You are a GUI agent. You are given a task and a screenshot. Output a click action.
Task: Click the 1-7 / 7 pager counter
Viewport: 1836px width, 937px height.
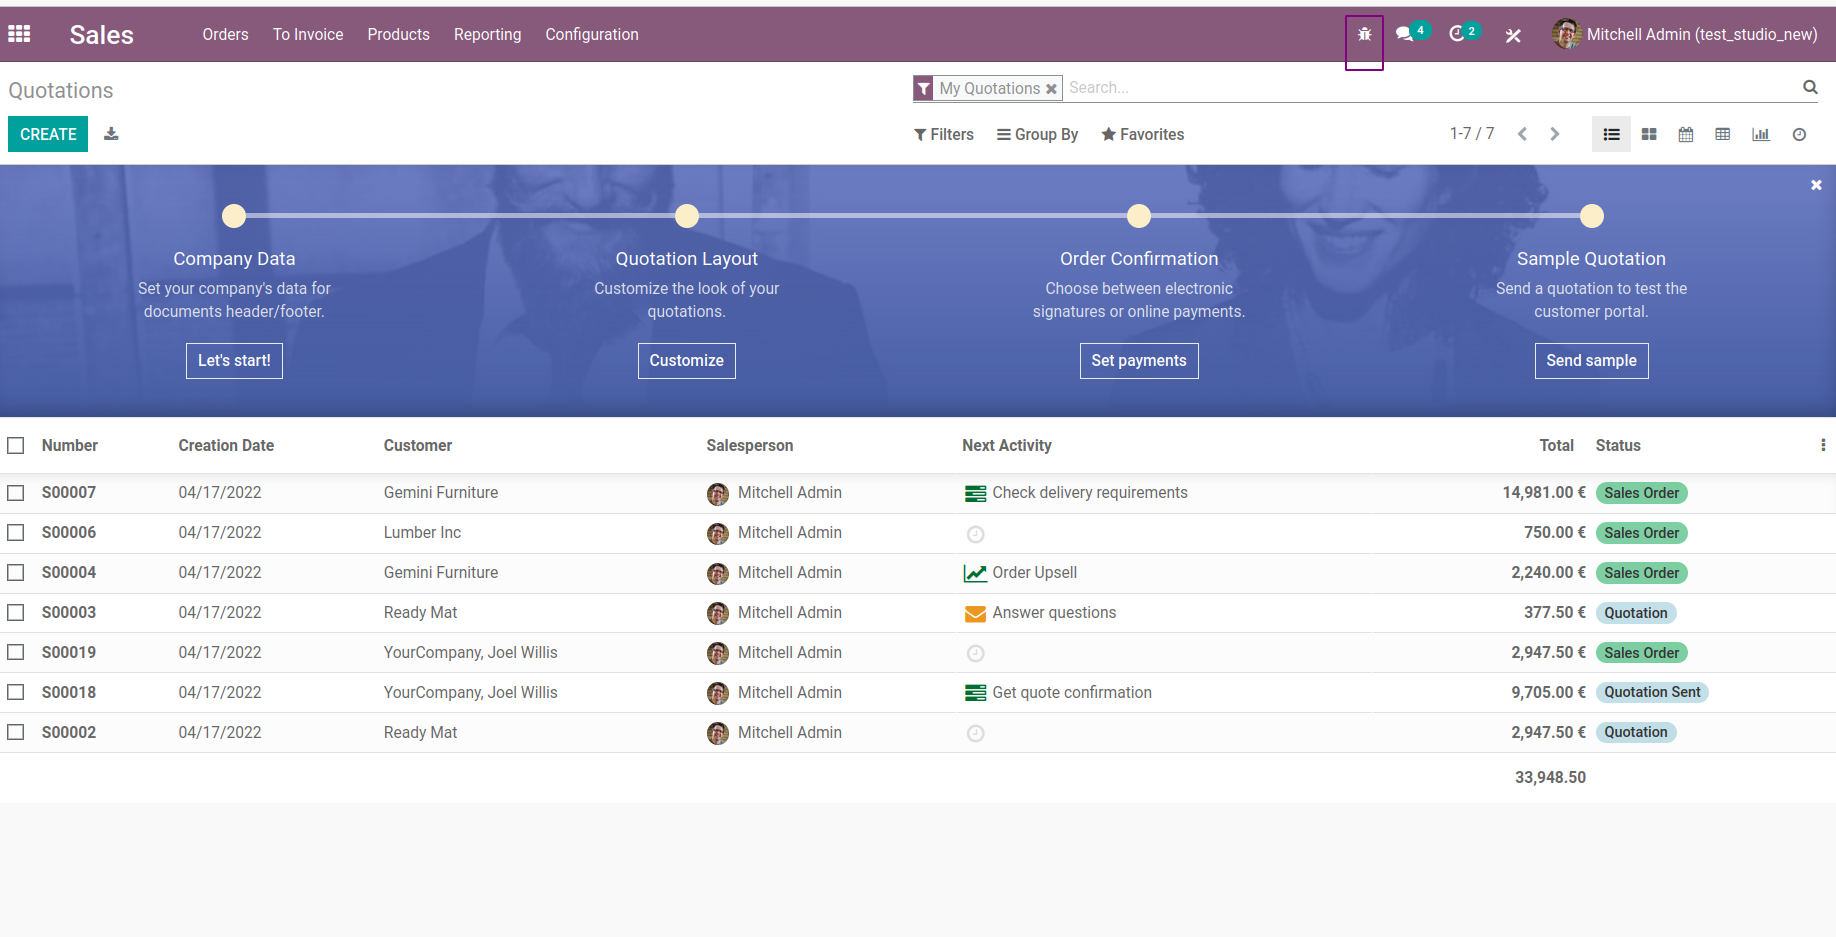[x=1472, y=134]
